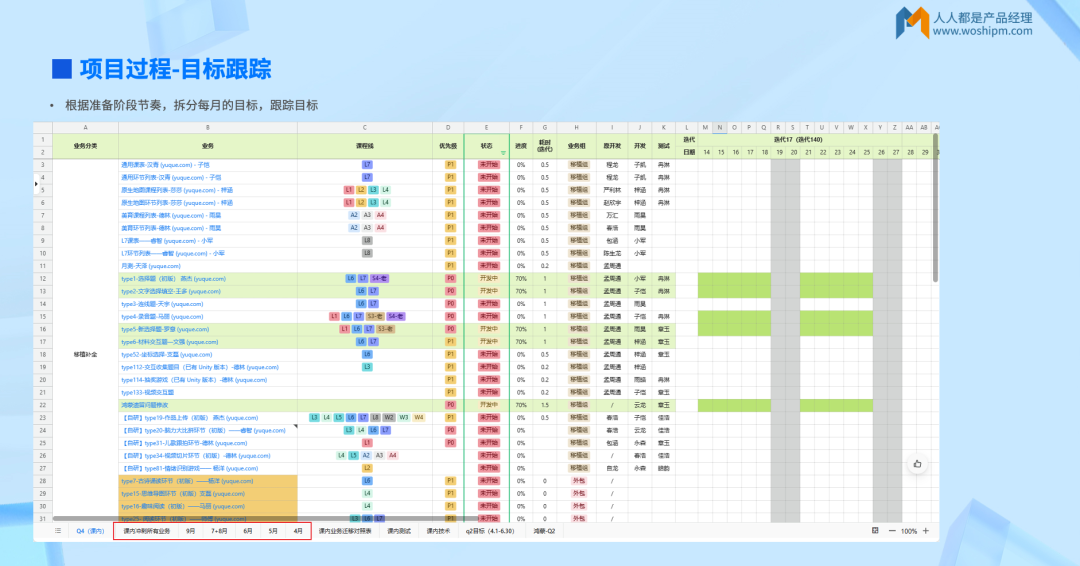Switch to the 9月 sheet tab
This screenshot has height=566, width=1080.
(190, 531)
